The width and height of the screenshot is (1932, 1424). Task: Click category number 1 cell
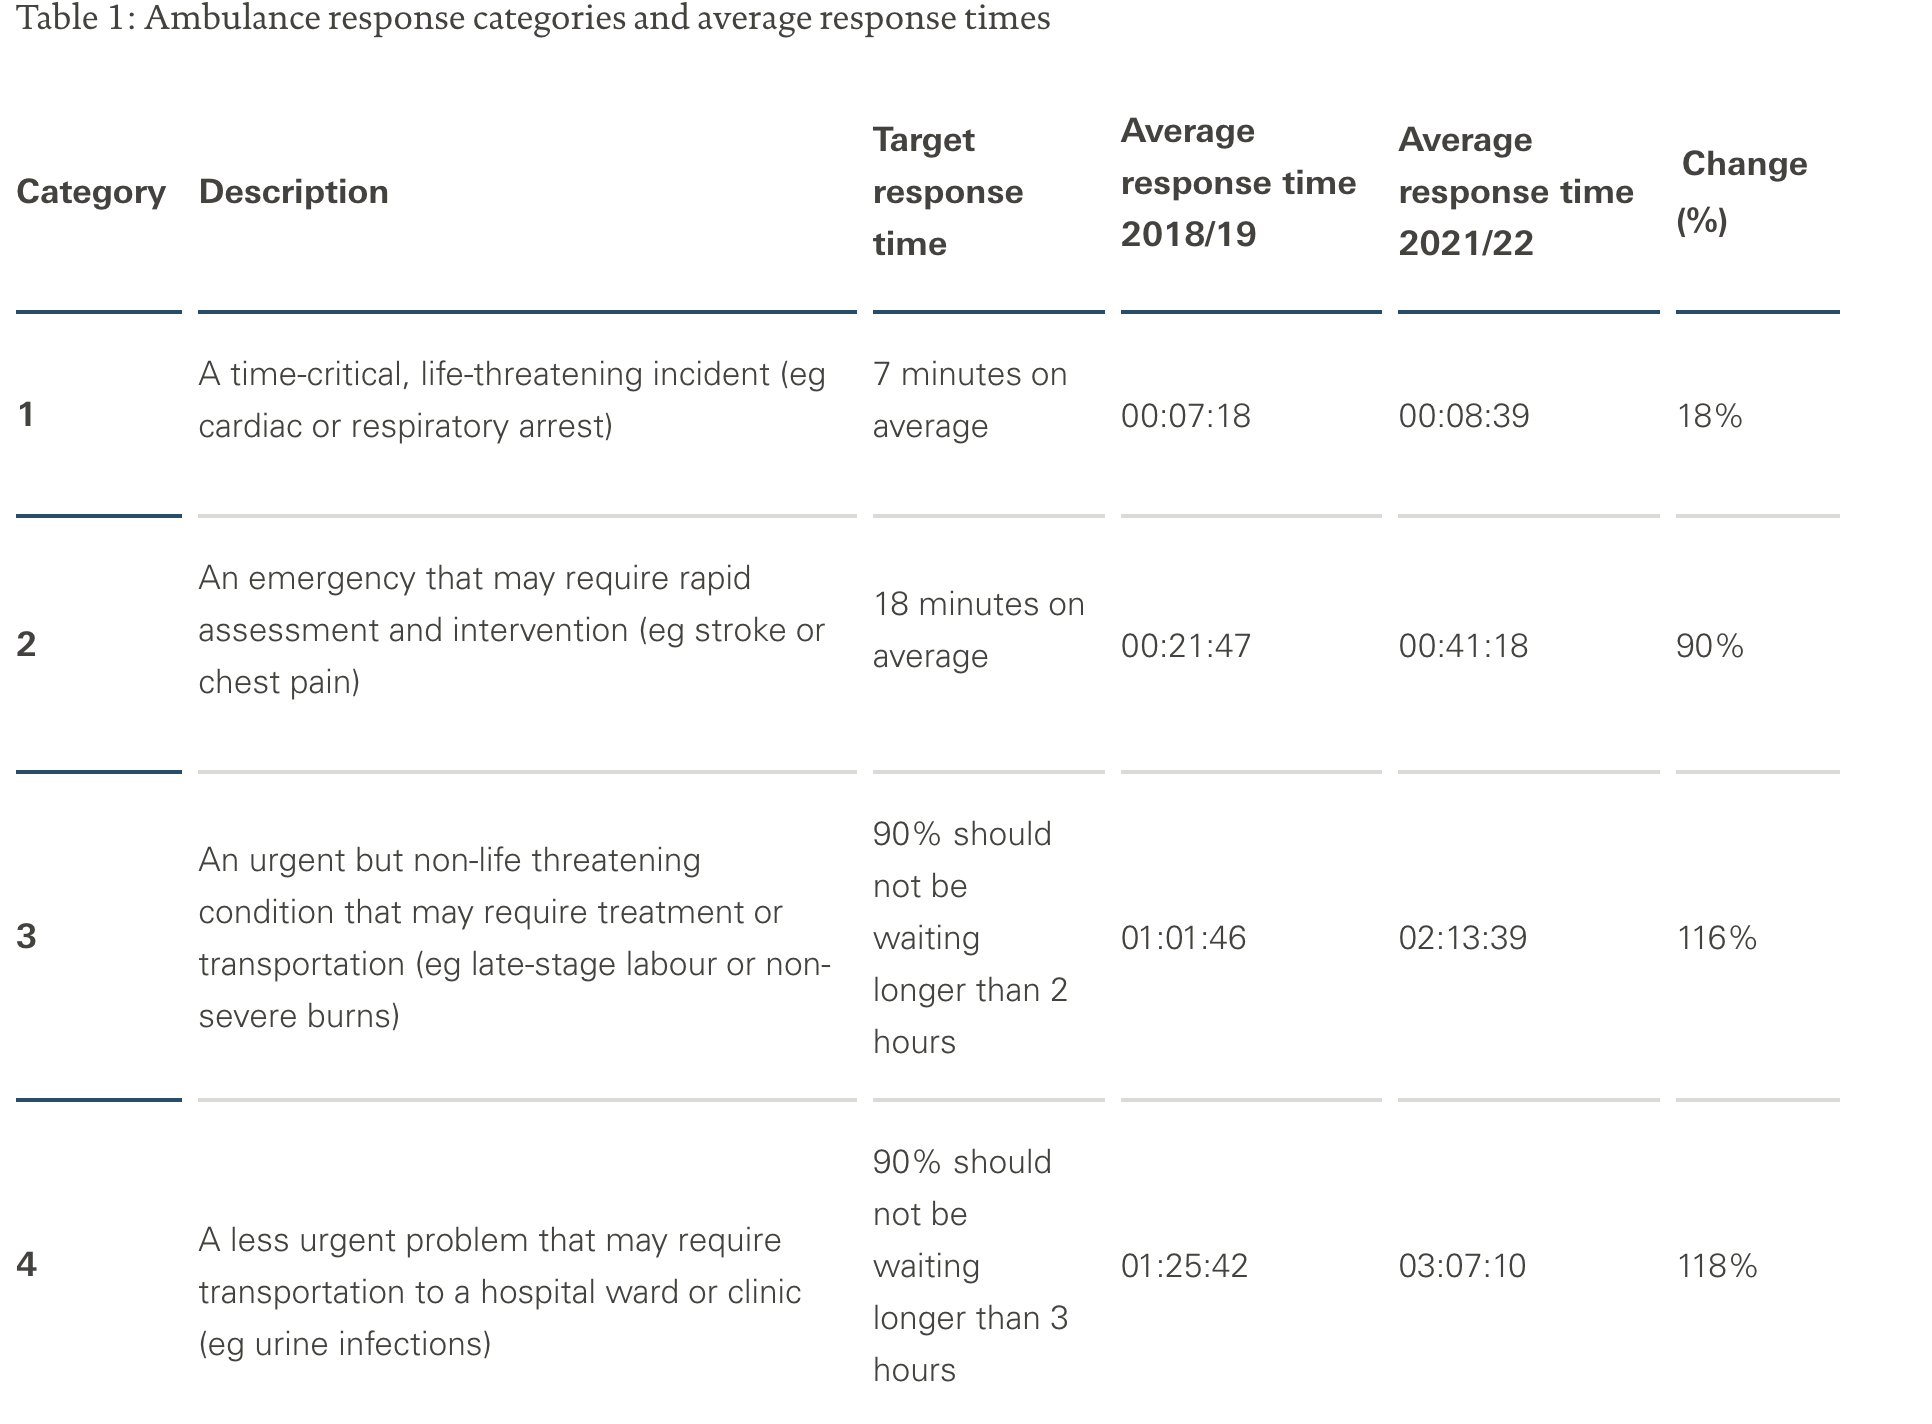[26, 414]
